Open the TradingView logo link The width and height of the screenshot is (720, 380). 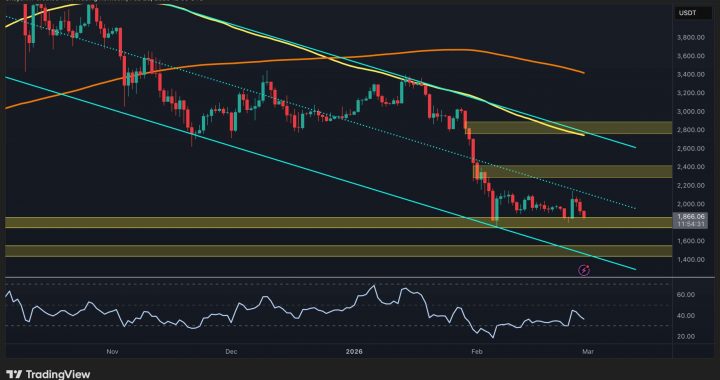point(48,374)
